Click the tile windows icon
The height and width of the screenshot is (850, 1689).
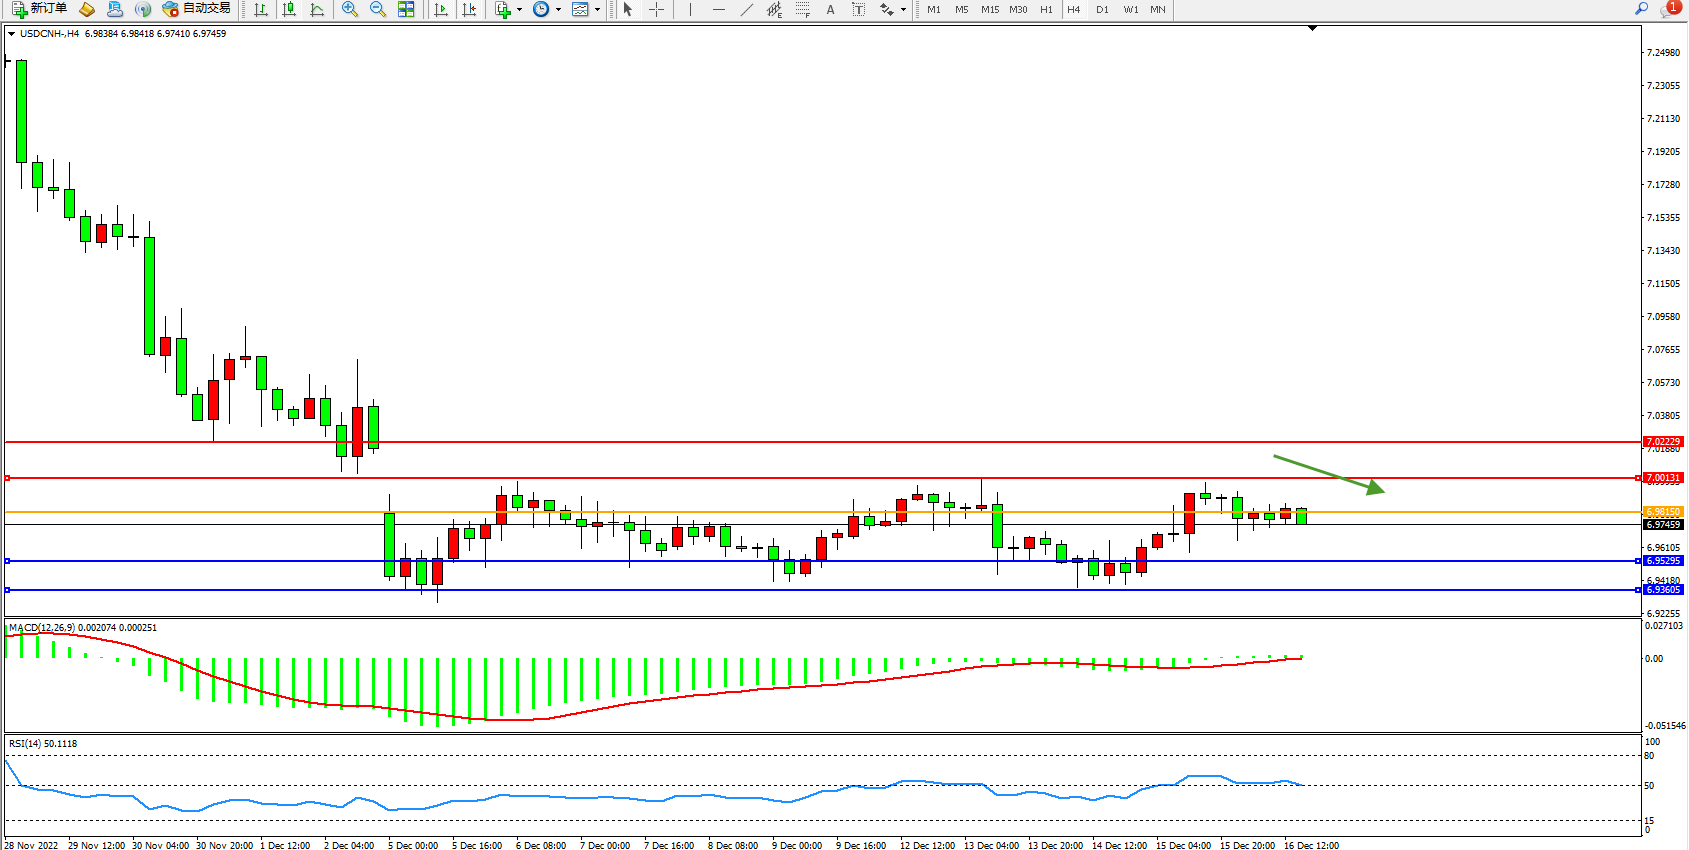[x=406, y=9]
